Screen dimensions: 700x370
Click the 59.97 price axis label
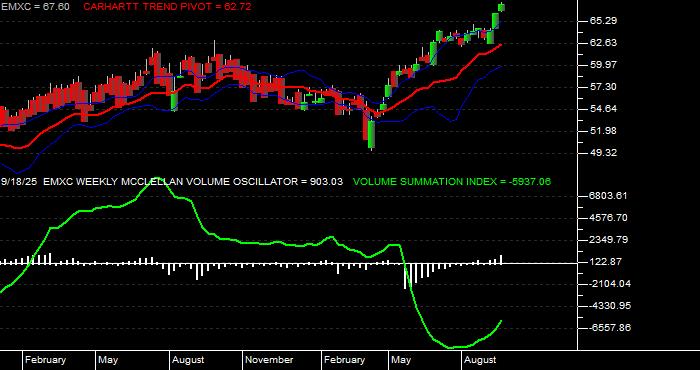click(603, 65)
